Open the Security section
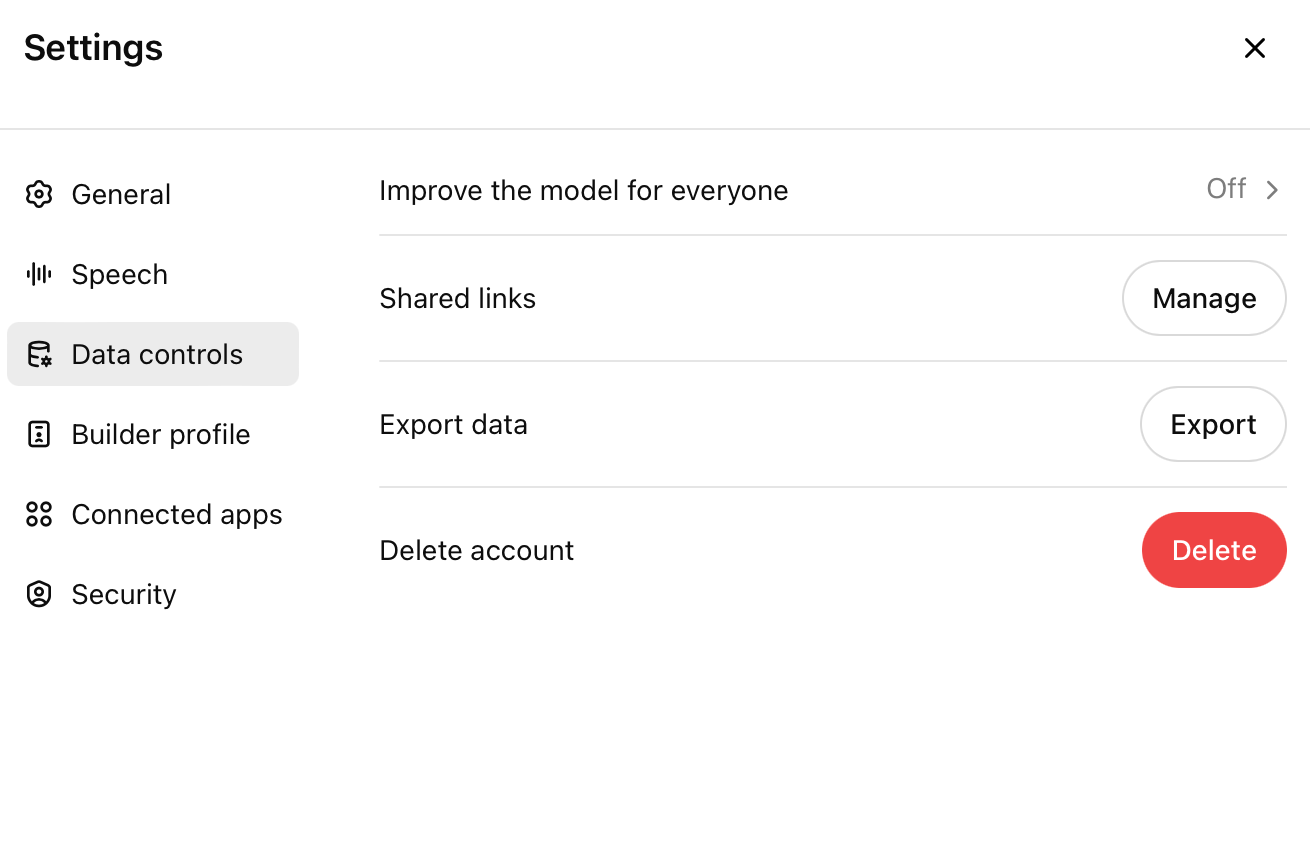Viewport: 1310px width, 860px height. pos(153,594)
